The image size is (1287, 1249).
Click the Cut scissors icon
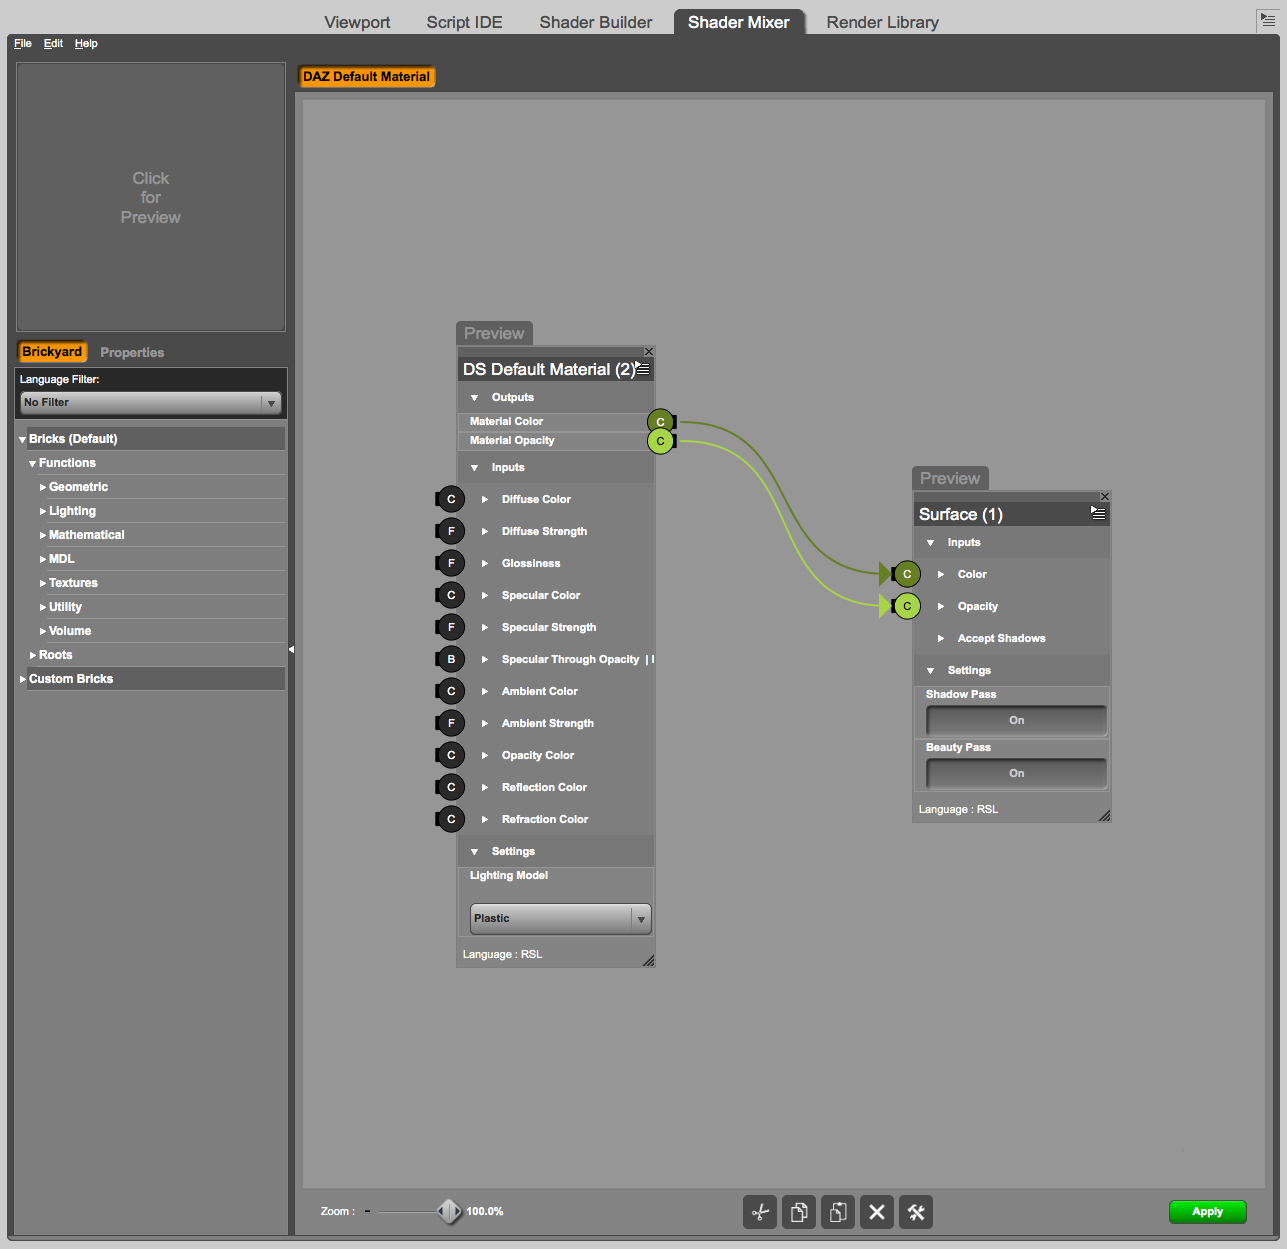click(760, 1212)
